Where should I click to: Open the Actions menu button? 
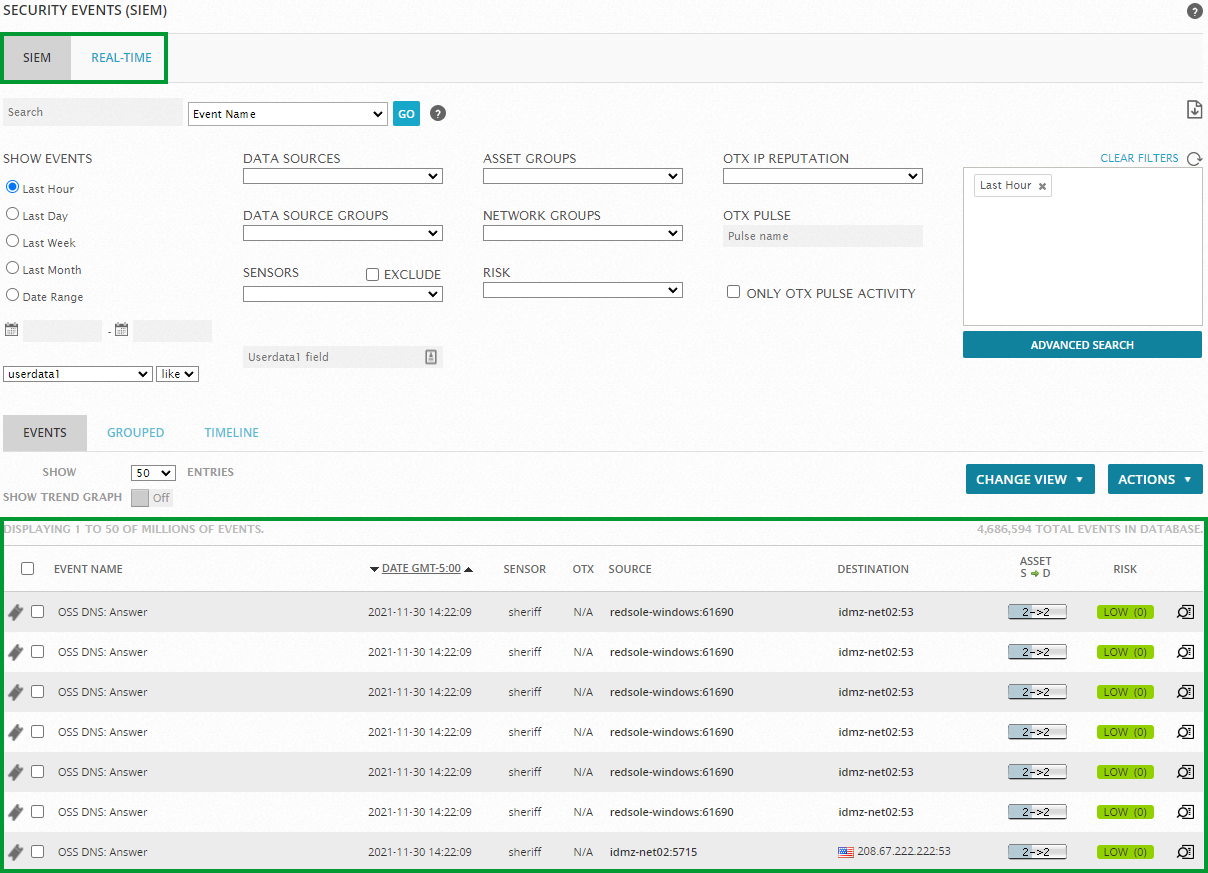pos(1155,479)
